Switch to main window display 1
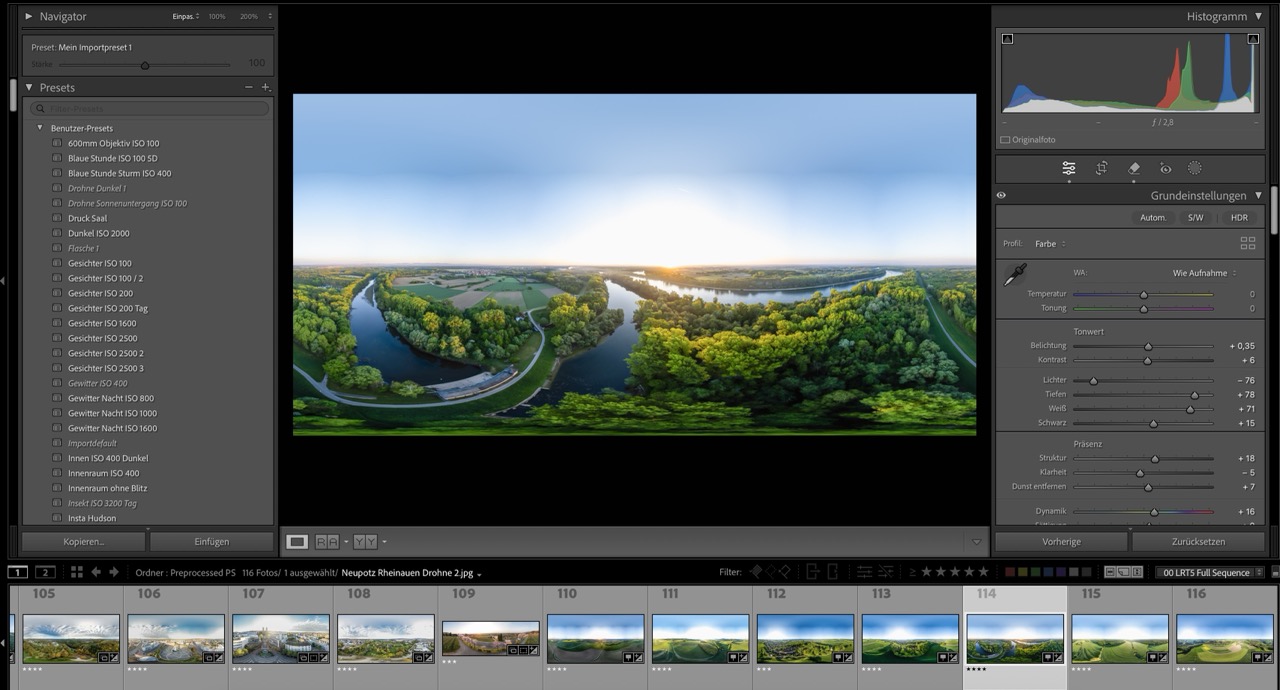The height and width of the screenshot is (690, 1280). [18, 572]
